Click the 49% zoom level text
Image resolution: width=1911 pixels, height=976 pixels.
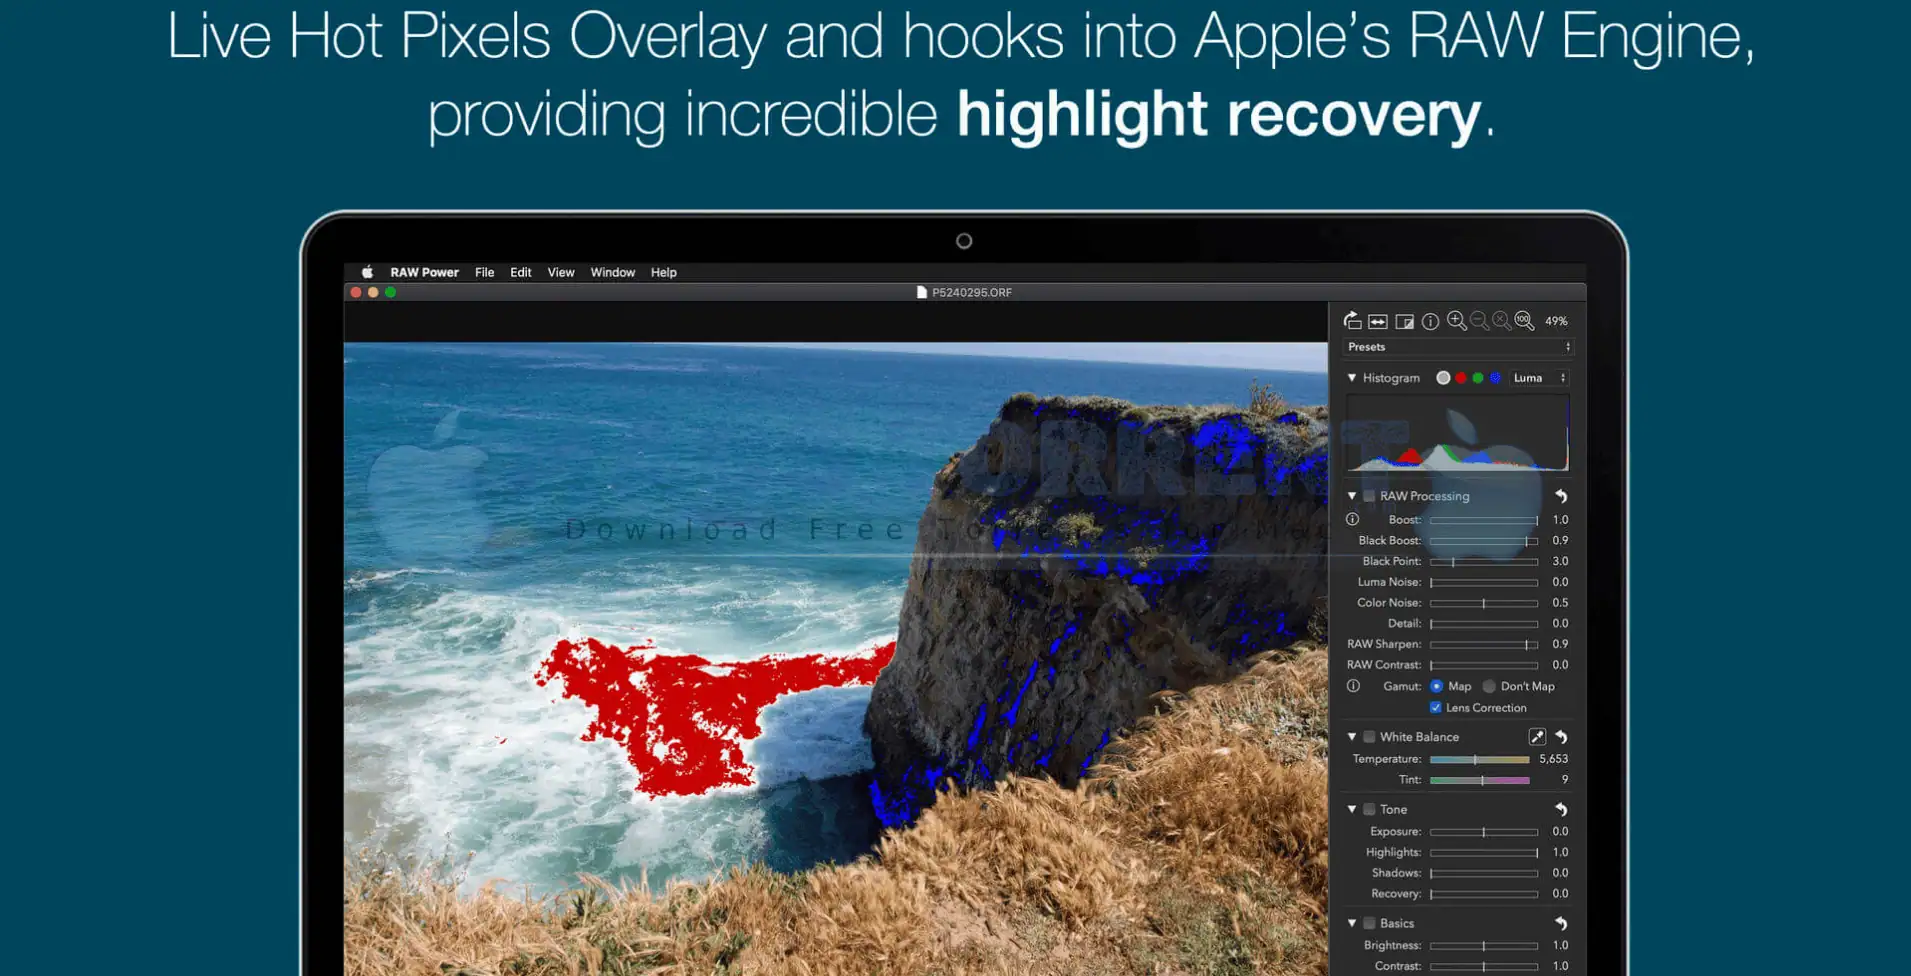click(1556, 321)
